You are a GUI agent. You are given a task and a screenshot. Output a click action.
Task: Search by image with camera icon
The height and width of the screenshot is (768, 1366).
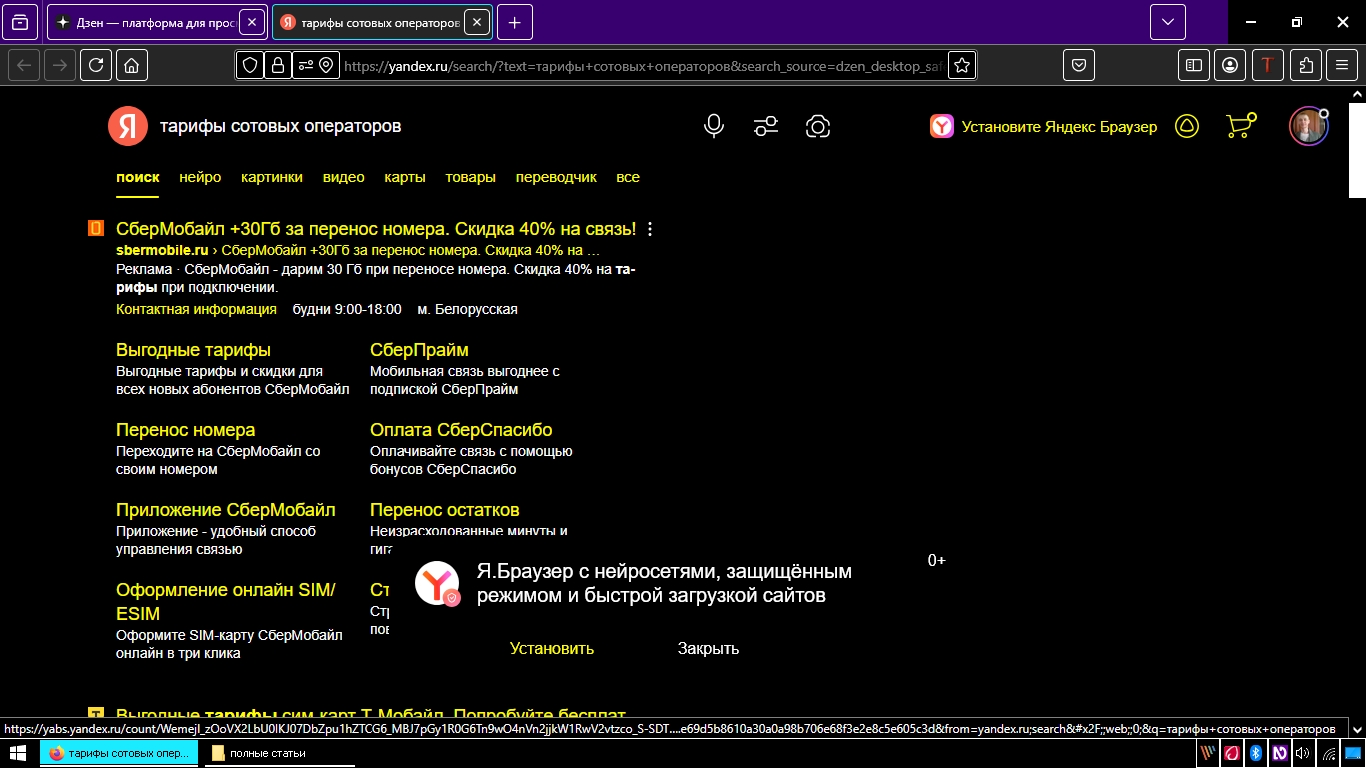tap(818, 126)
